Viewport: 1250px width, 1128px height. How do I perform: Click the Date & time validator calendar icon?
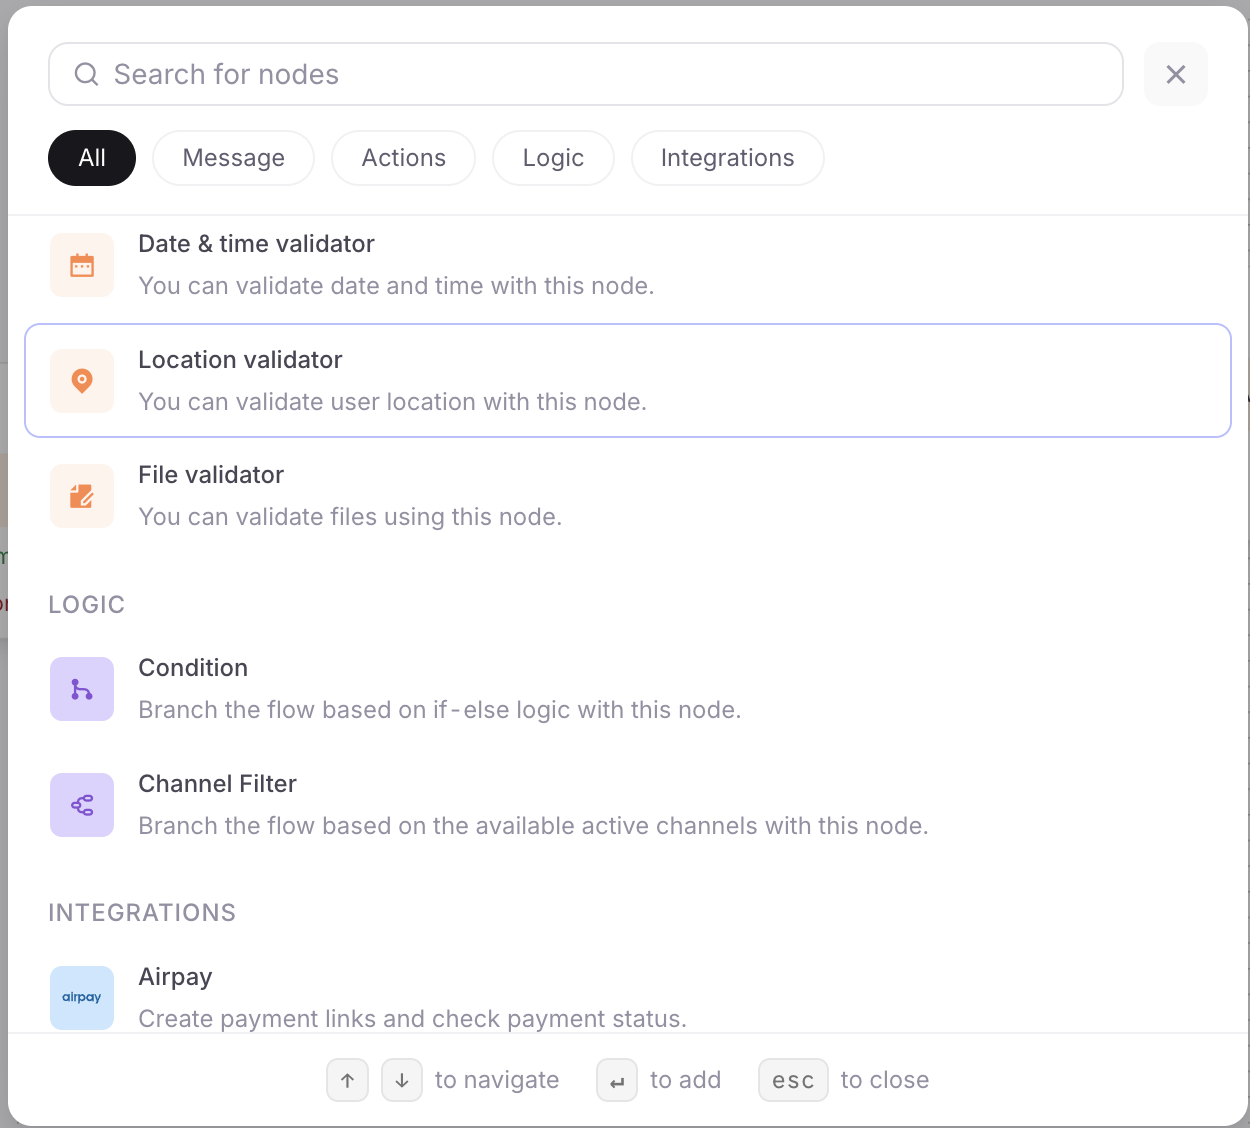(82, 265)
